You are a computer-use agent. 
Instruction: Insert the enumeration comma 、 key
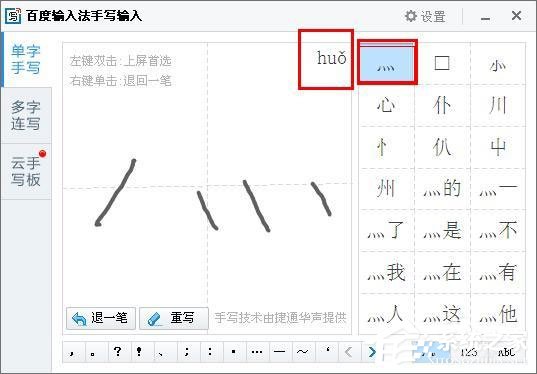pos(165,352)
